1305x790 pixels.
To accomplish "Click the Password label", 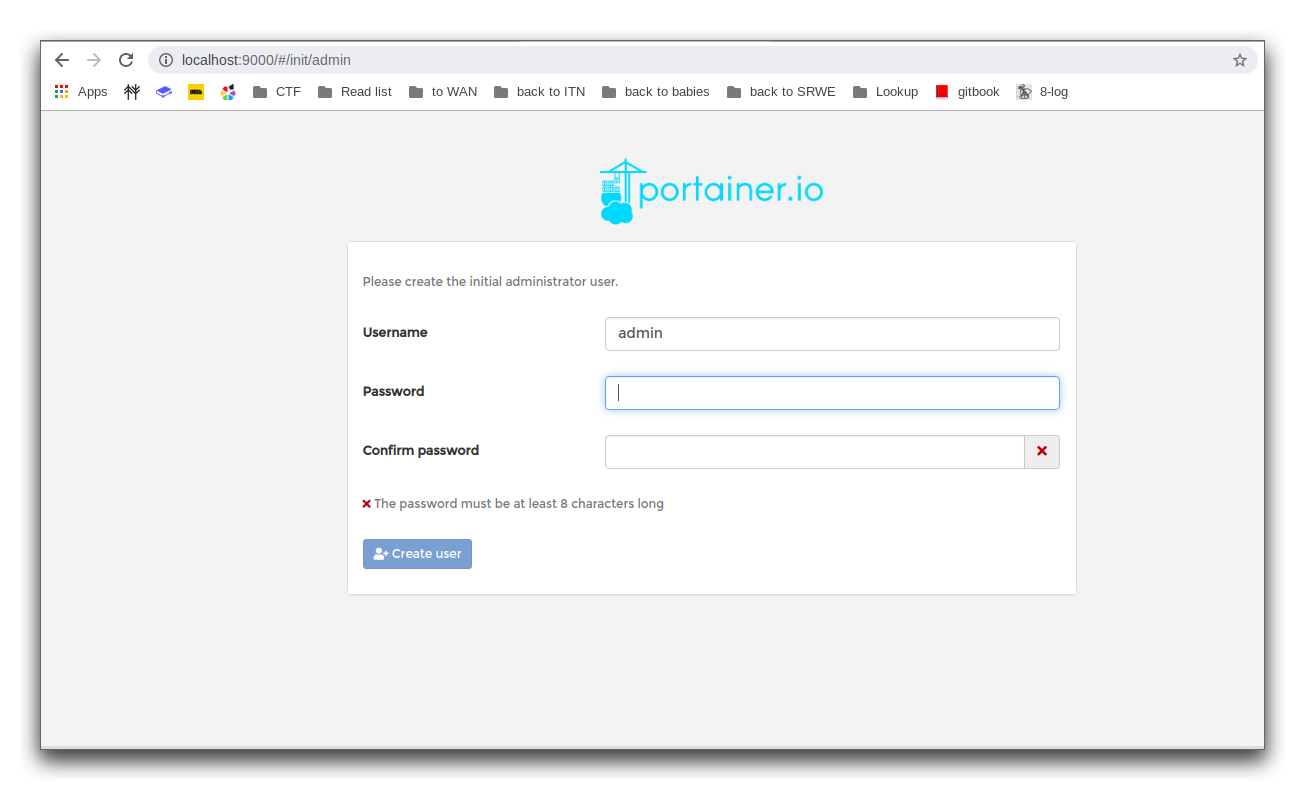I will 394,391.
